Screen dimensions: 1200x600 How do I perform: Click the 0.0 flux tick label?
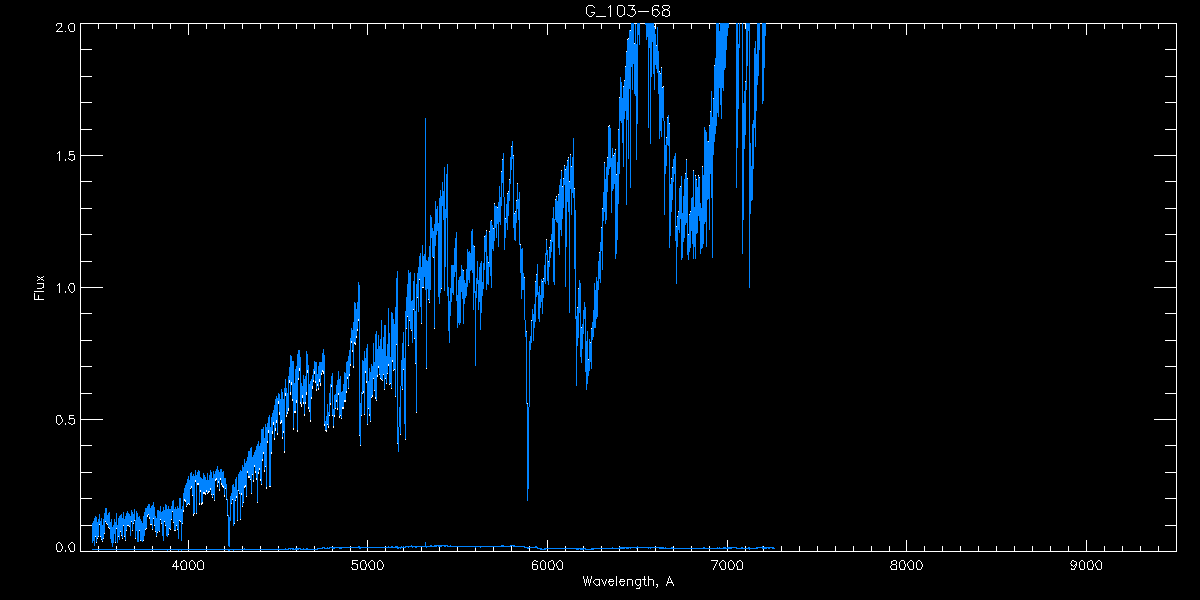65,545
